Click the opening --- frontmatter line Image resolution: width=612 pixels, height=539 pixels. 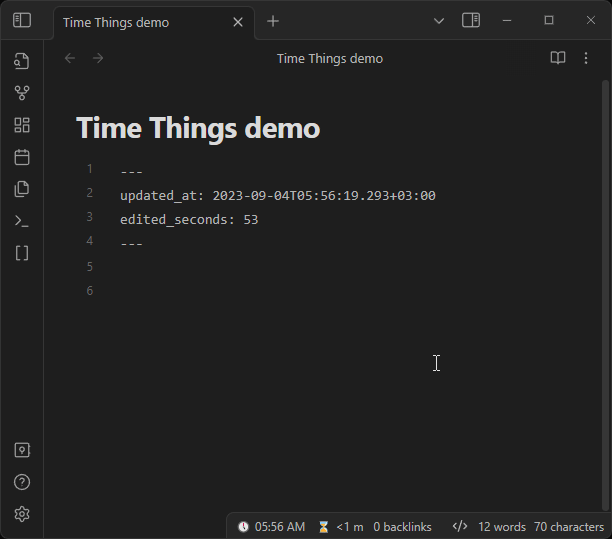pyautogui.click(x=132, y=171)
